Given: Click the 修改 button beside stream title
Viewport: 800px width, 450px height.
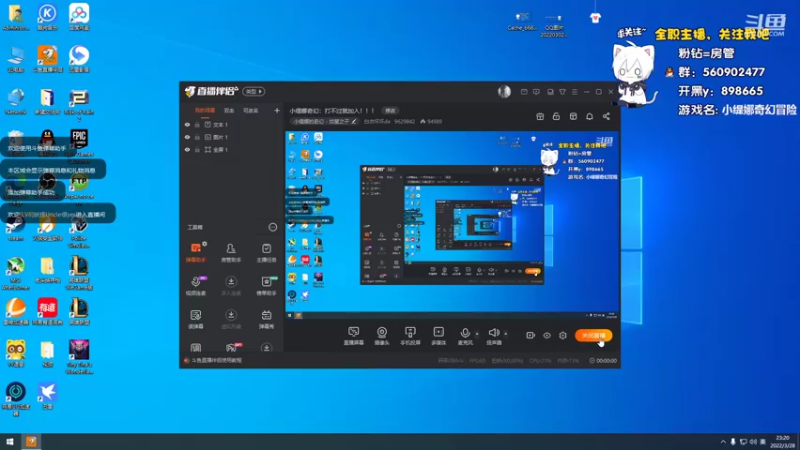Looking at the screenshot, I should (x=390, y=111).
